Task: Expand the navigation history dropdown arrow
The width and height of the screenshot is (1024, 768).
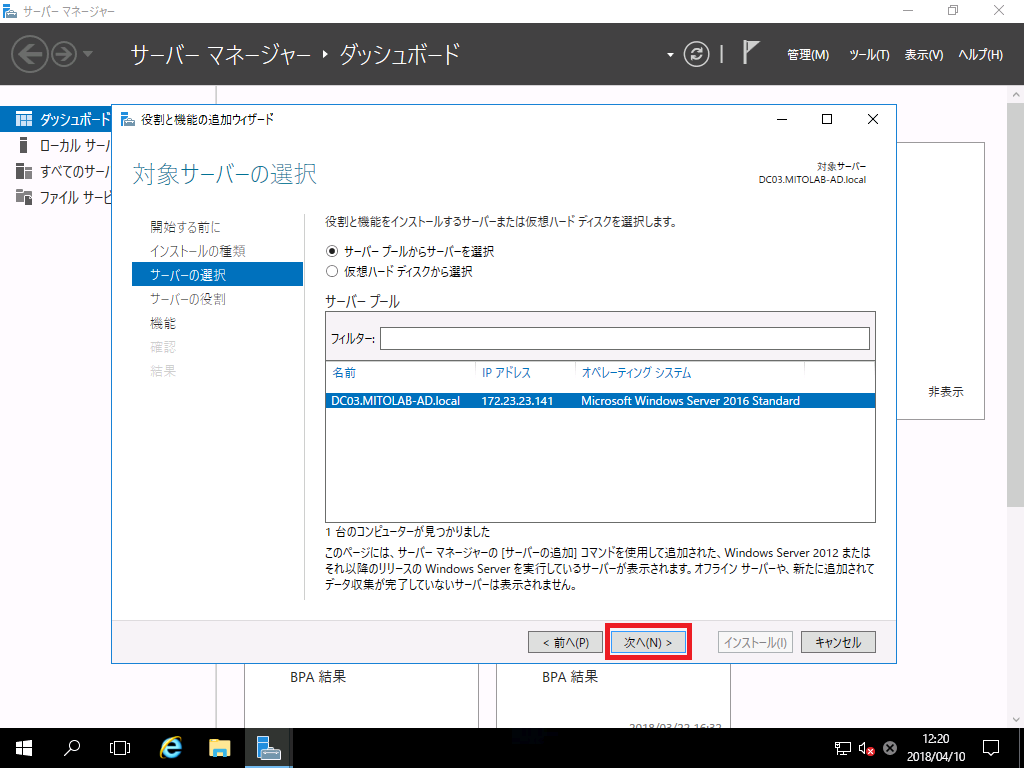Action: [88, 54]
